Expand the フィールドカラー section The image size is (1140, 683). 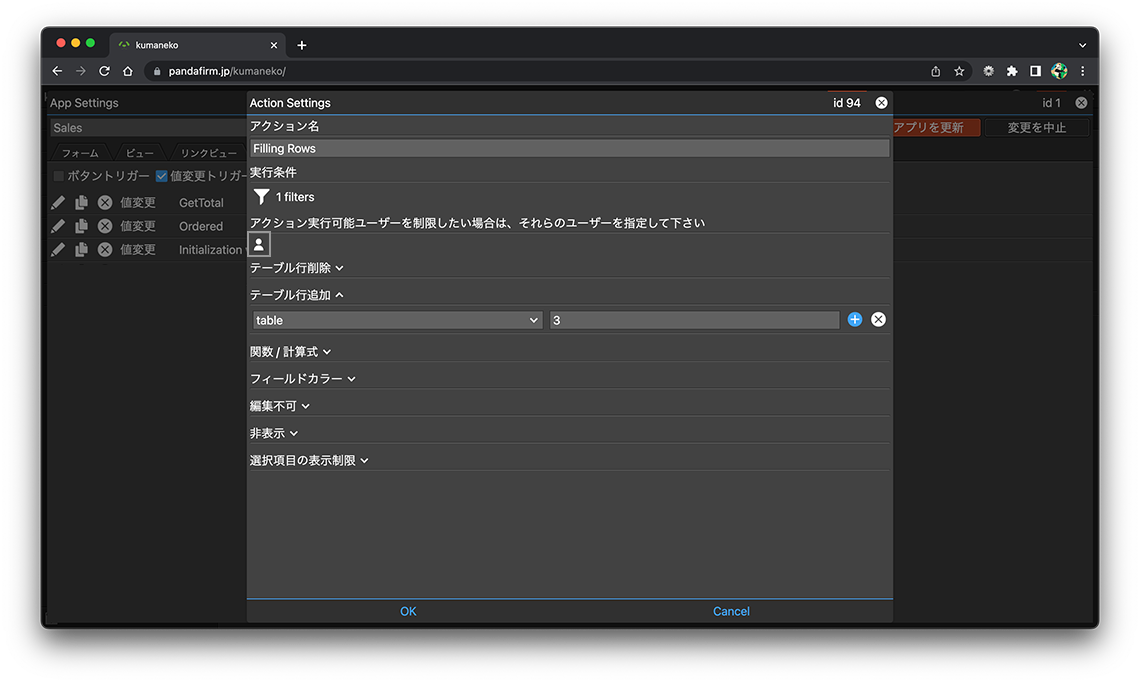pos(302,379)
